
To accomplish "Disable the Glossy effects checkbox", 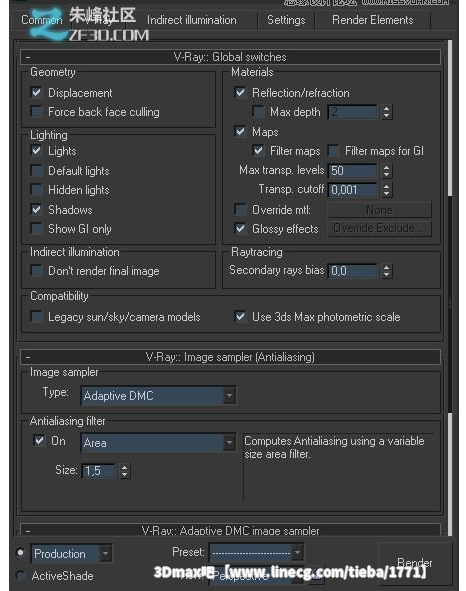I will click(240, 228).
